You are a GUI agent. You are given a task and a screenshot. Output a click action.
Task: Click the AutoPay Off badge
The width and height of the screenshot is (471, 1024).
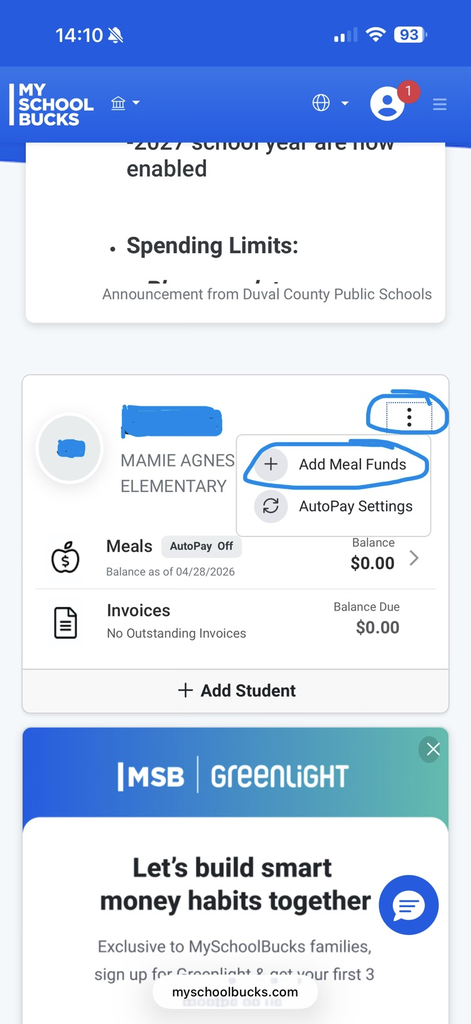201,547
